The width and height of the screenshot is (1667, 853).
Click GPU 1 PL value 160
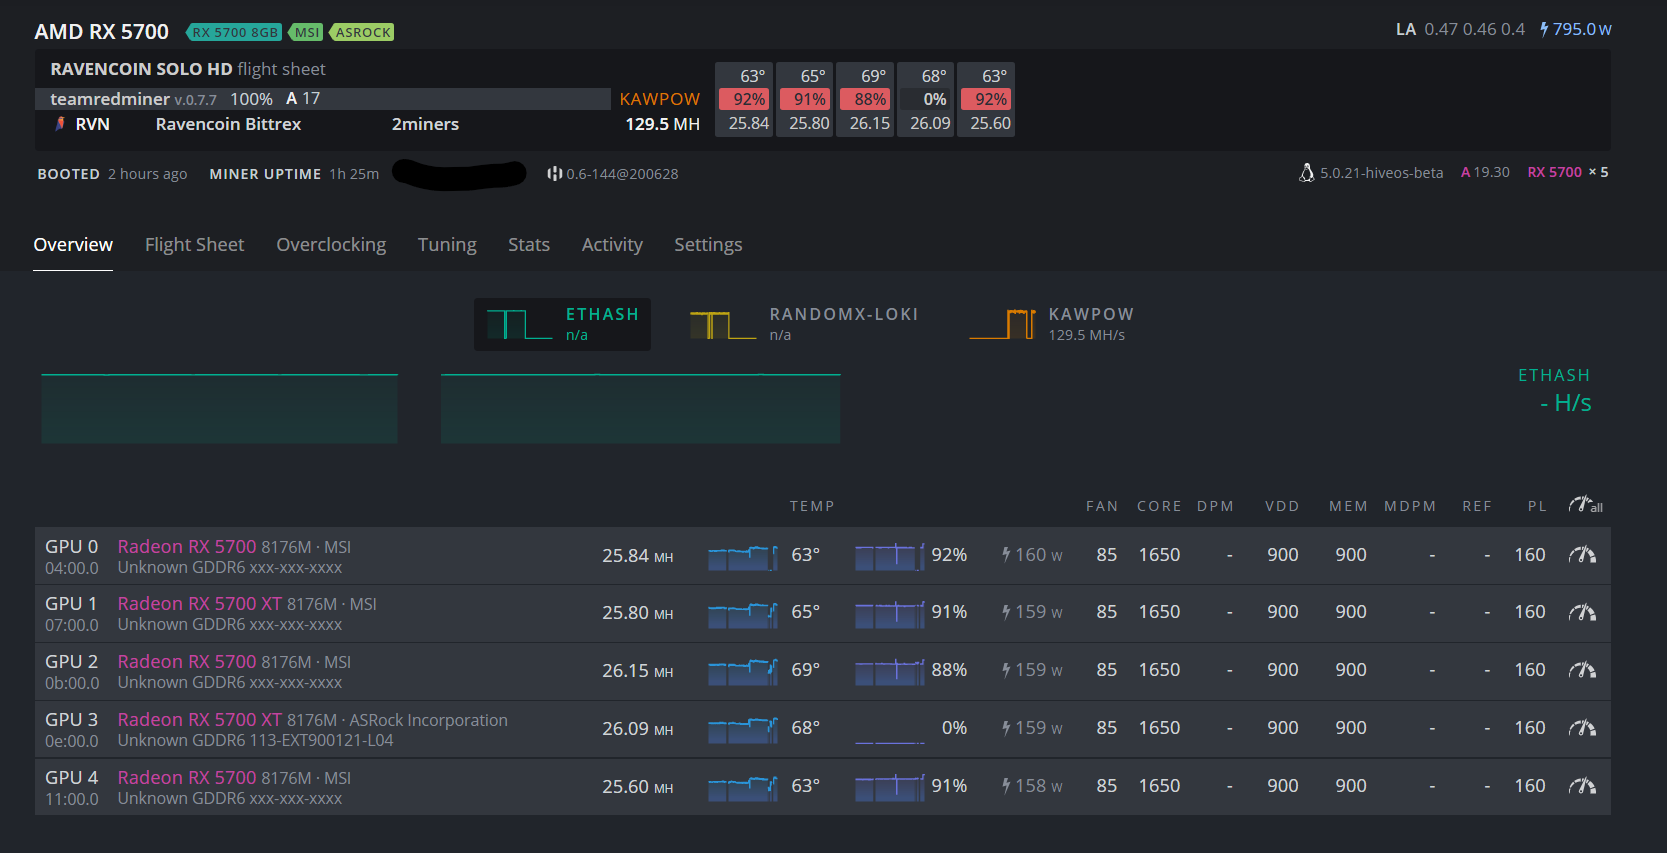(x=1530, y=612)
